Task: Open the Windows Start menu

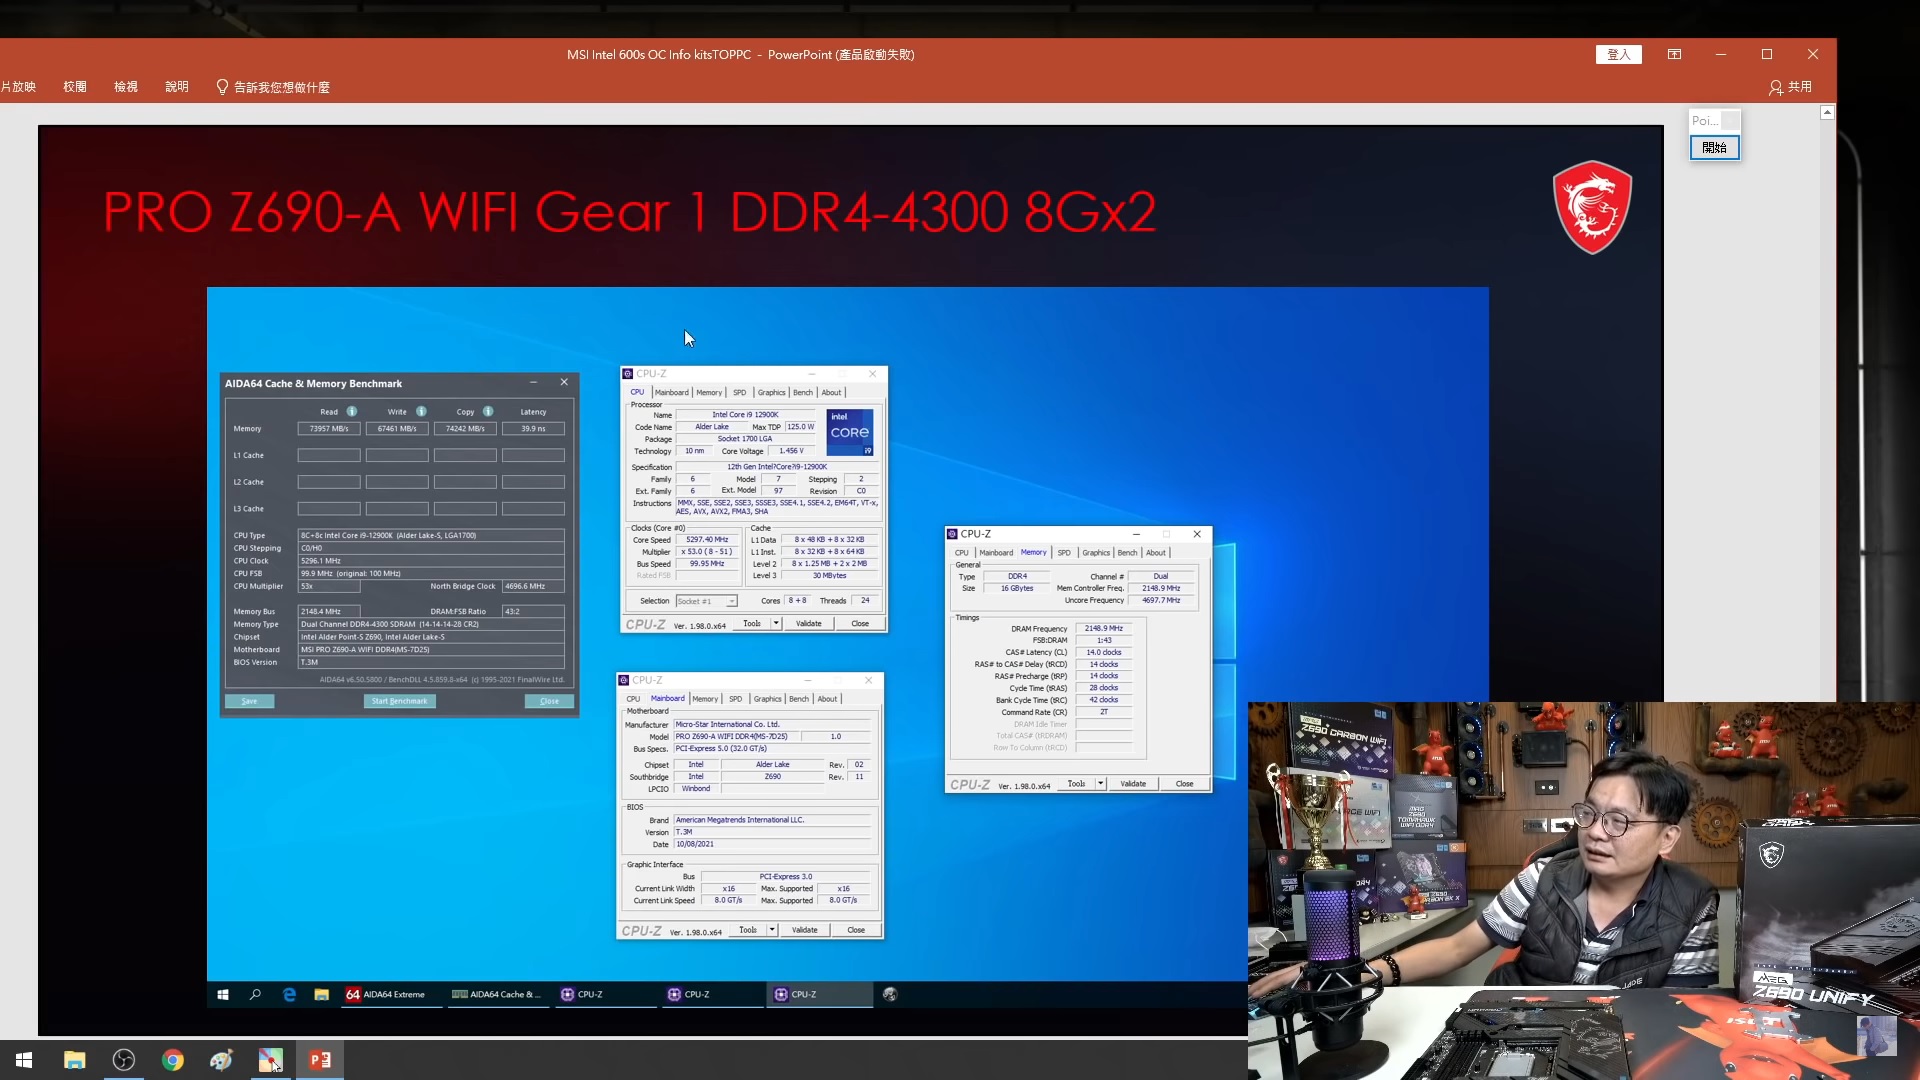Action: click(24, 1060)
